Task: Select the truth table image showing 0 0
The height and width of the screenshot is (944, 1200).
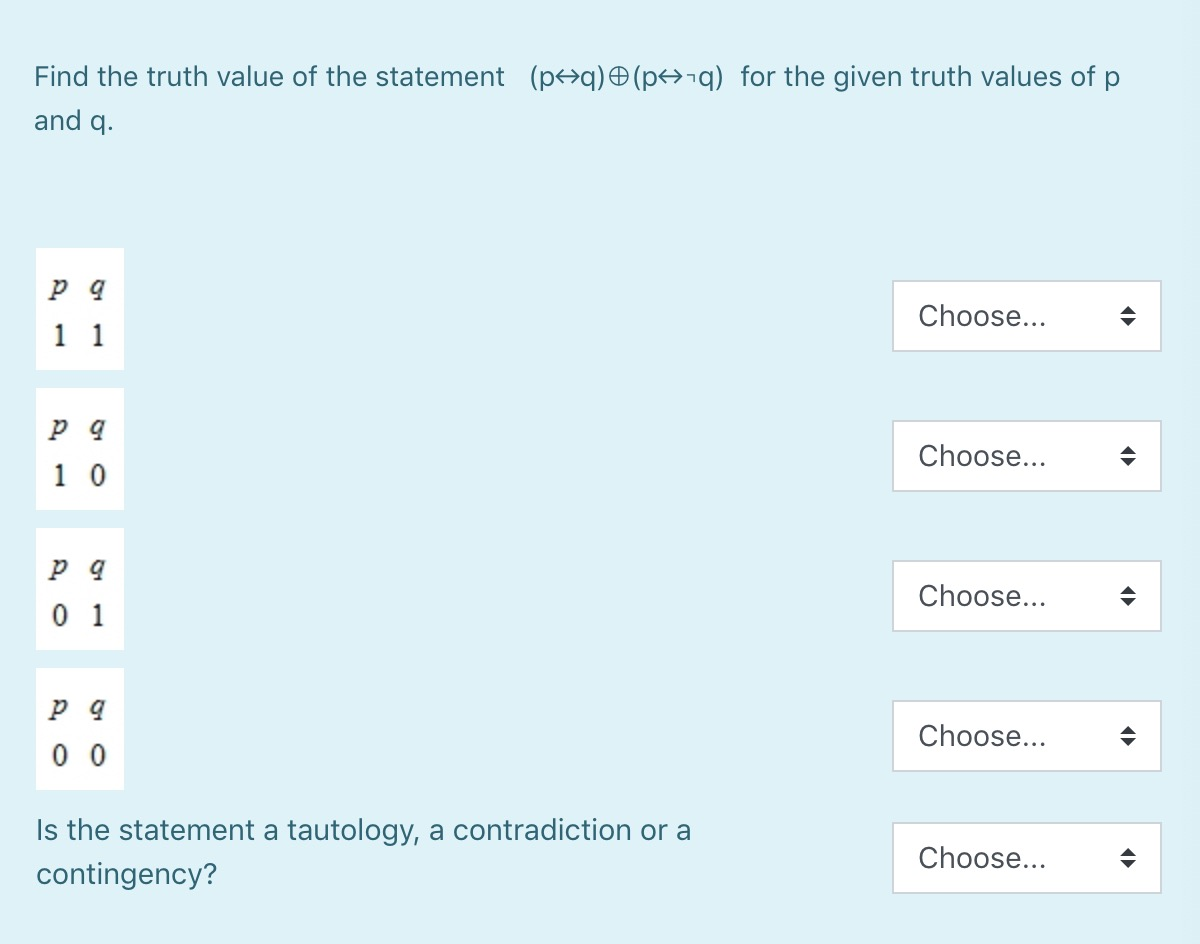Action: (x=79, y=729)
